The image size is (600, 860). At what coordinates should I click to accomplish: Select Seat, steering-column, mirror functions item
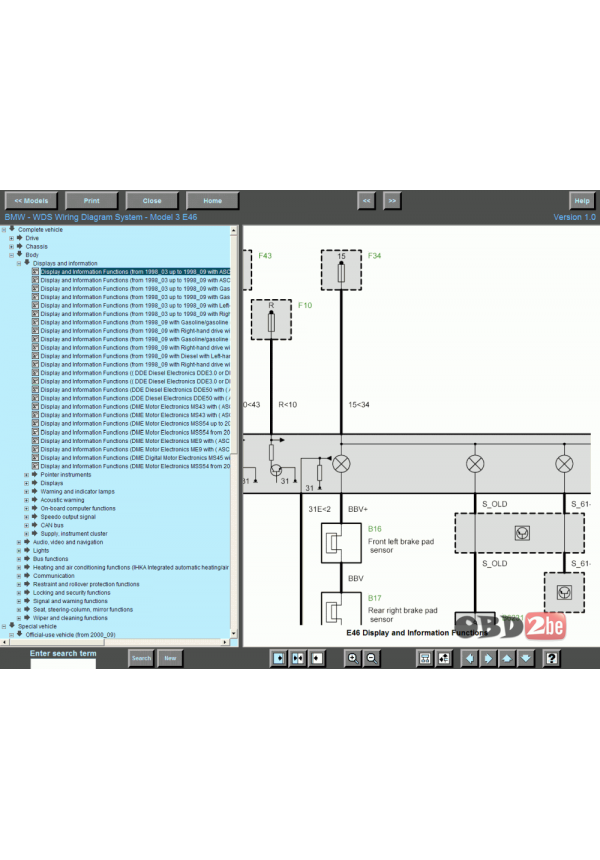[83, 610]
